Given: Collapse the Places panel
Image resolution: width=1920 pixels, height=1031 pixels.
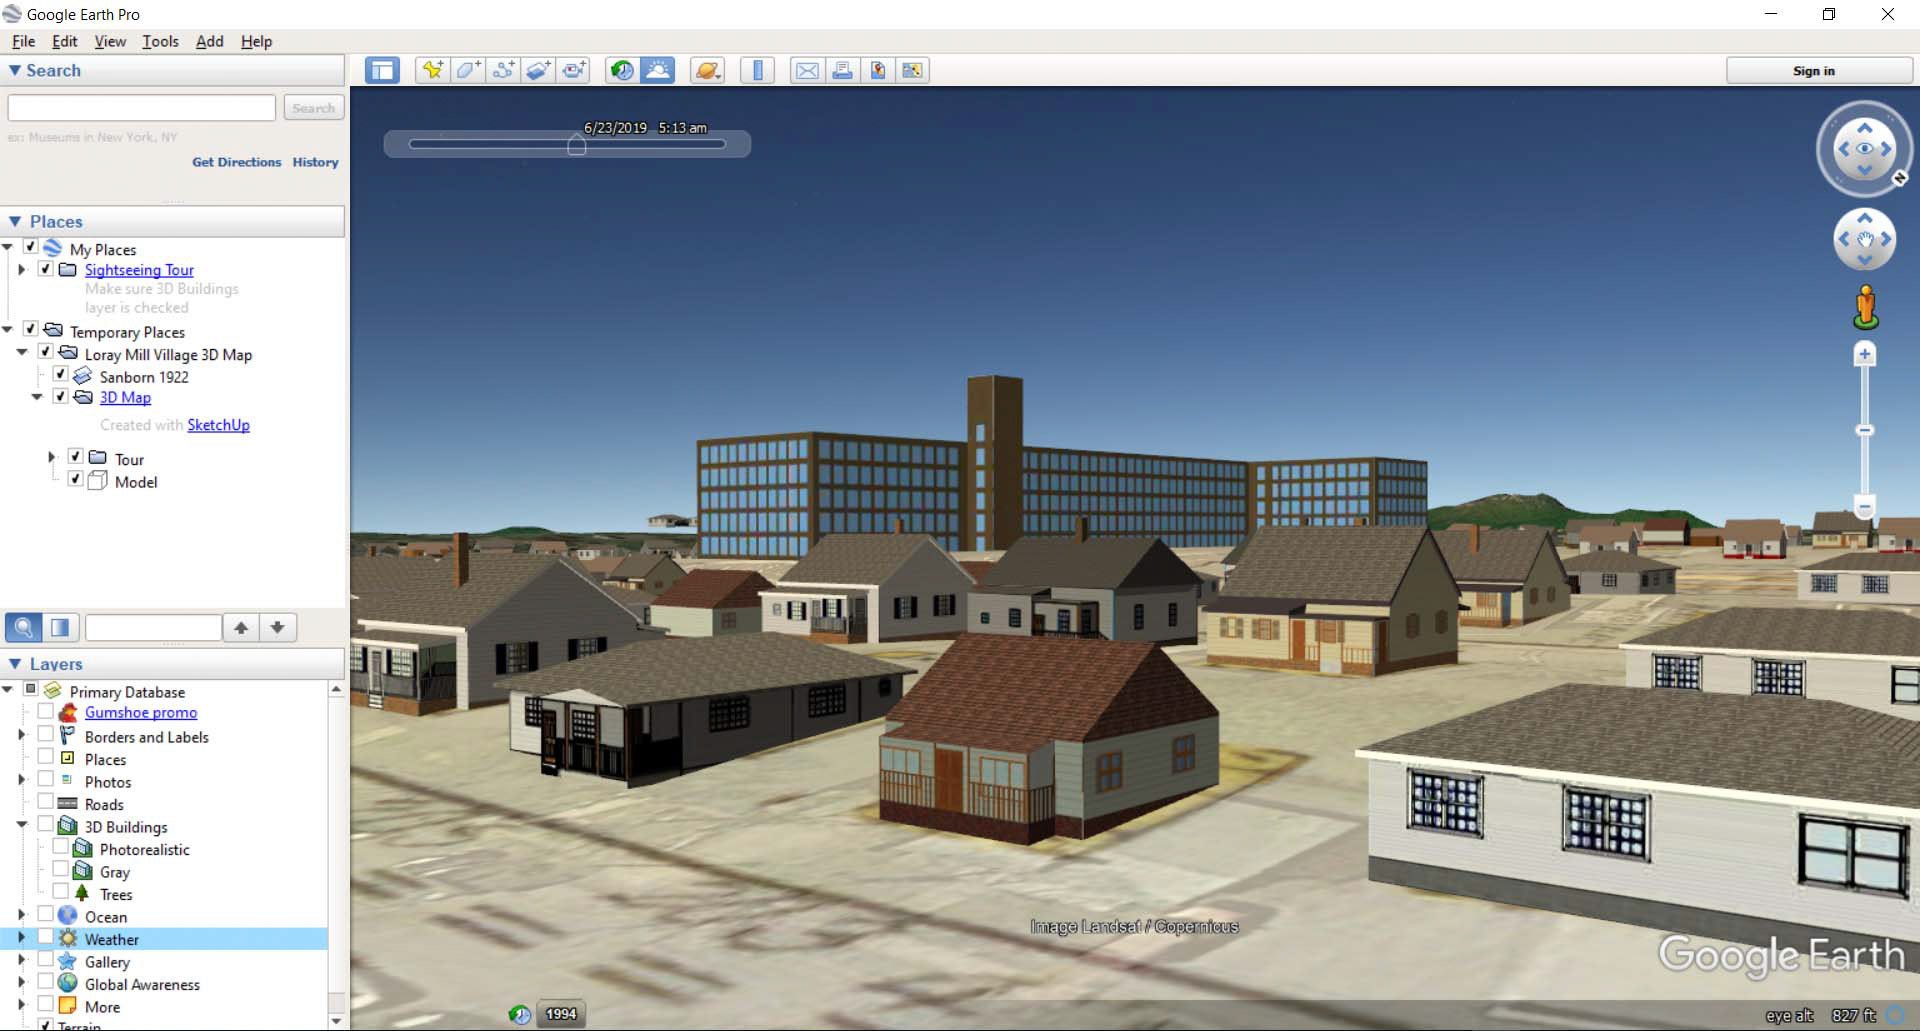Looking at the screenshot, I should pyautogui.click(x=15, y=221).
